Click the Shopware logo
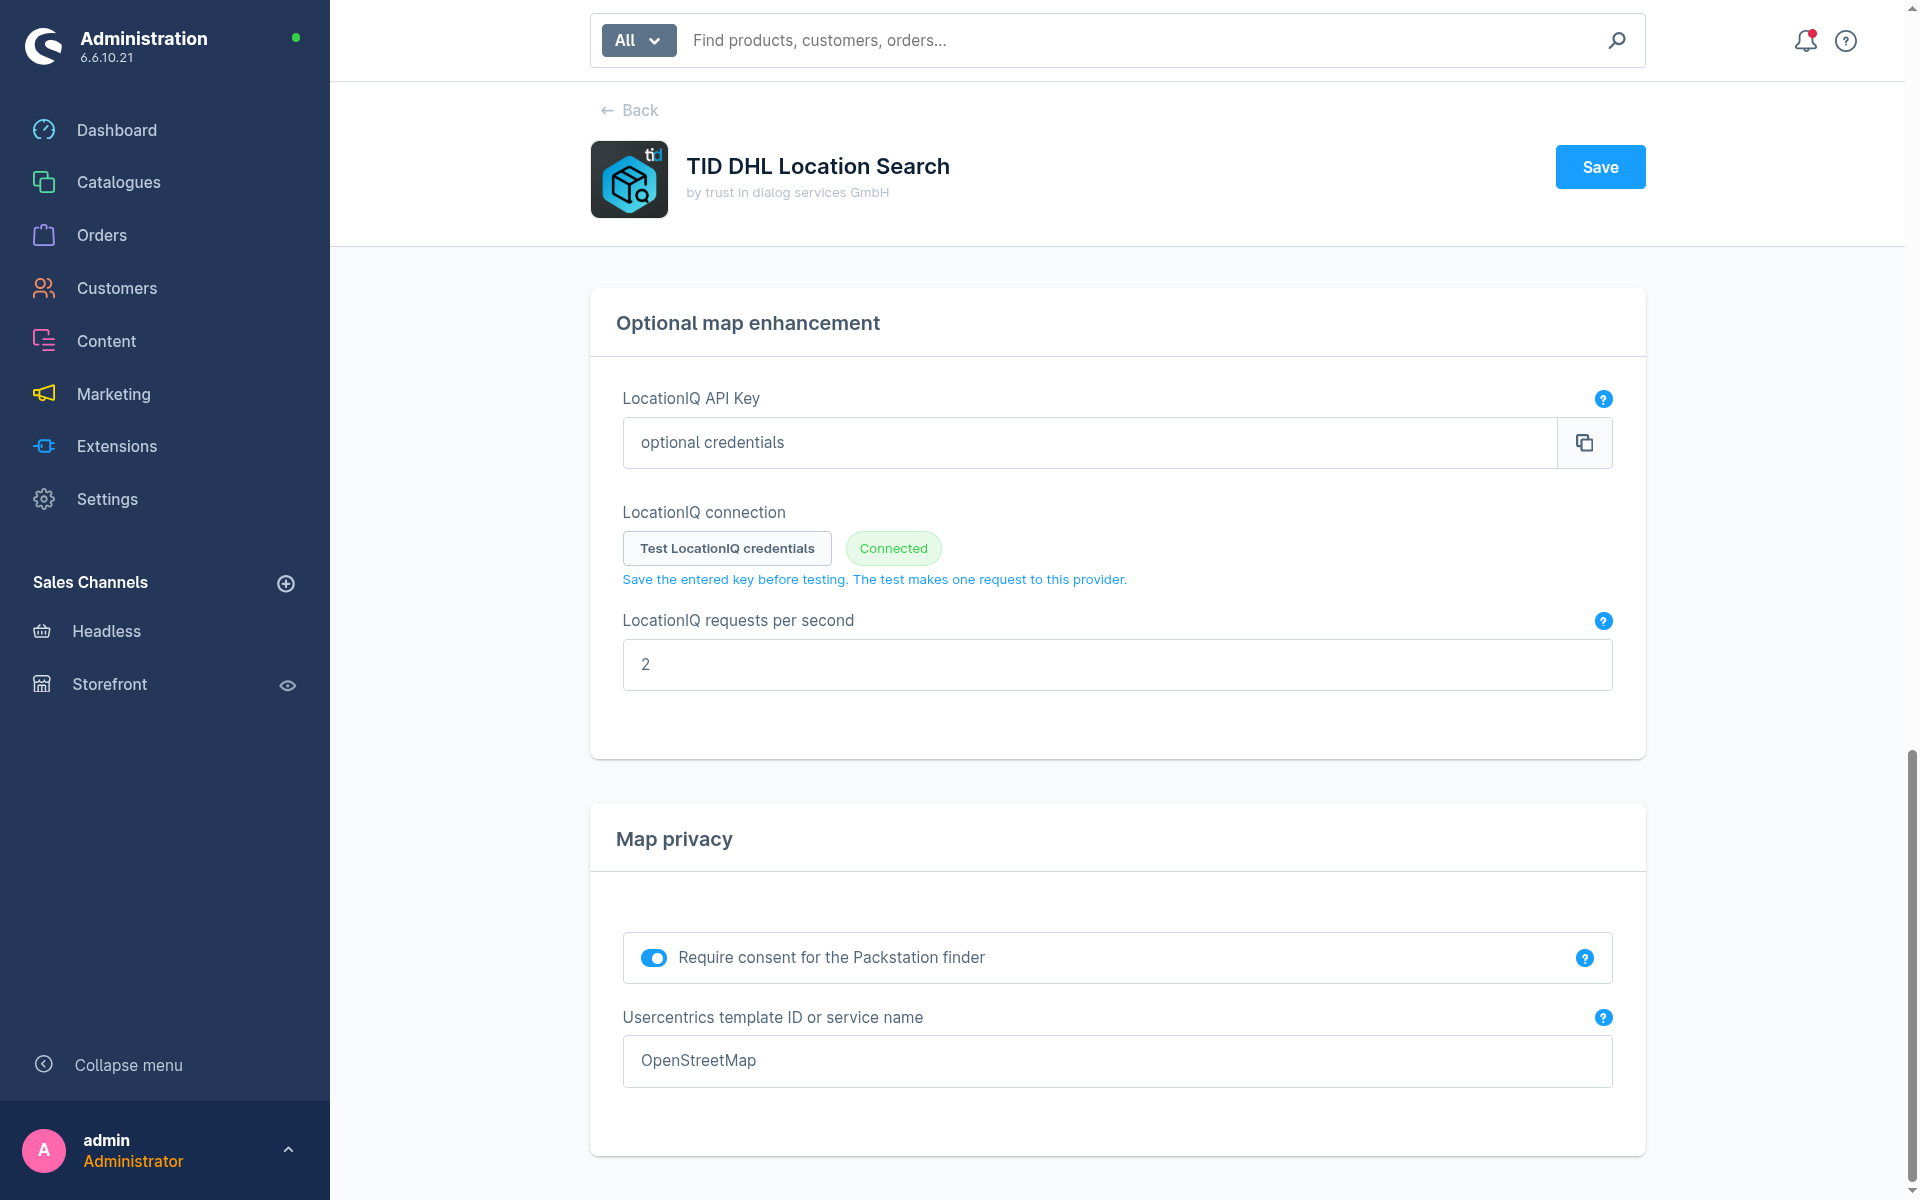This screenshot has width=1920, height=1200. pos(44,46)
